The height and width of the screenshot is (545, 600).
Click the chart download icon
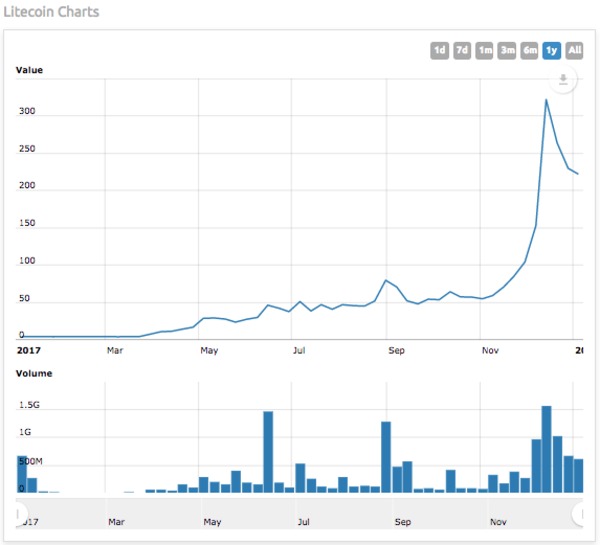coord(563,80)
